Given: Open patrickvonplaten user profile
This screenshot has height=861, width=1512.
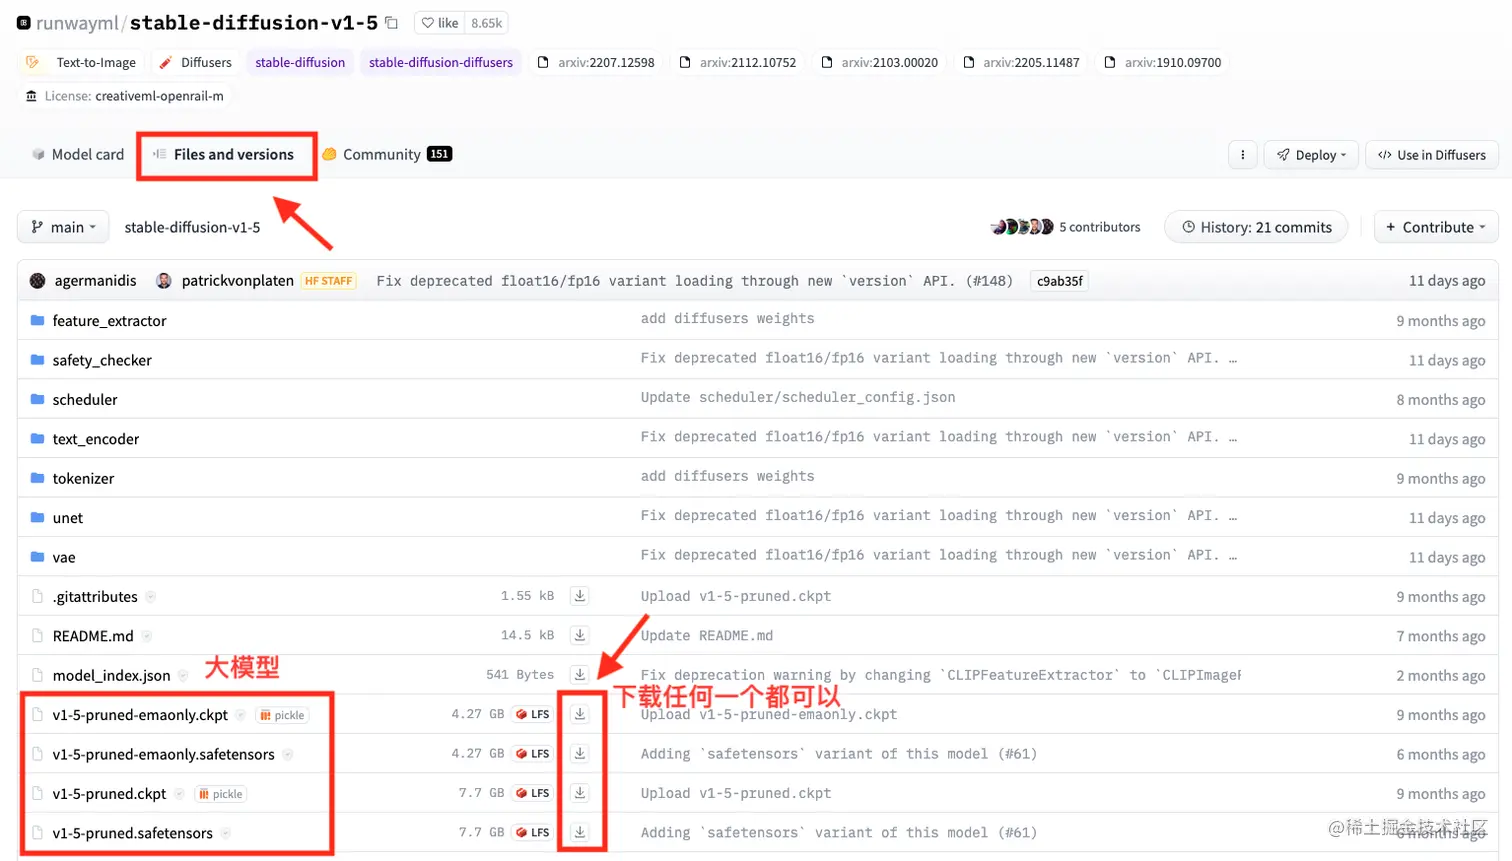Looking at the screenshot, I should coord(238,281).
